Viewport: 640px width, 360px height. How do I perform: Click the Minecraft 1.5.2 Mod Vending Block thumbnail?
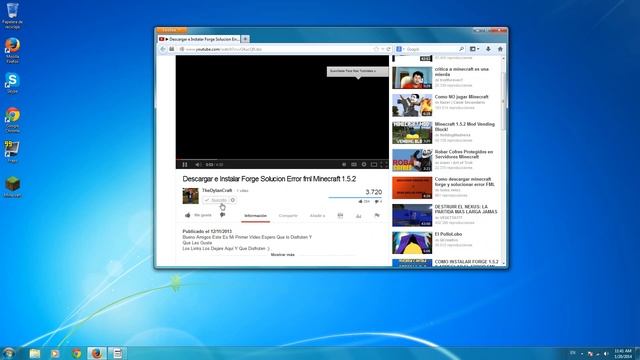(412, 133)
